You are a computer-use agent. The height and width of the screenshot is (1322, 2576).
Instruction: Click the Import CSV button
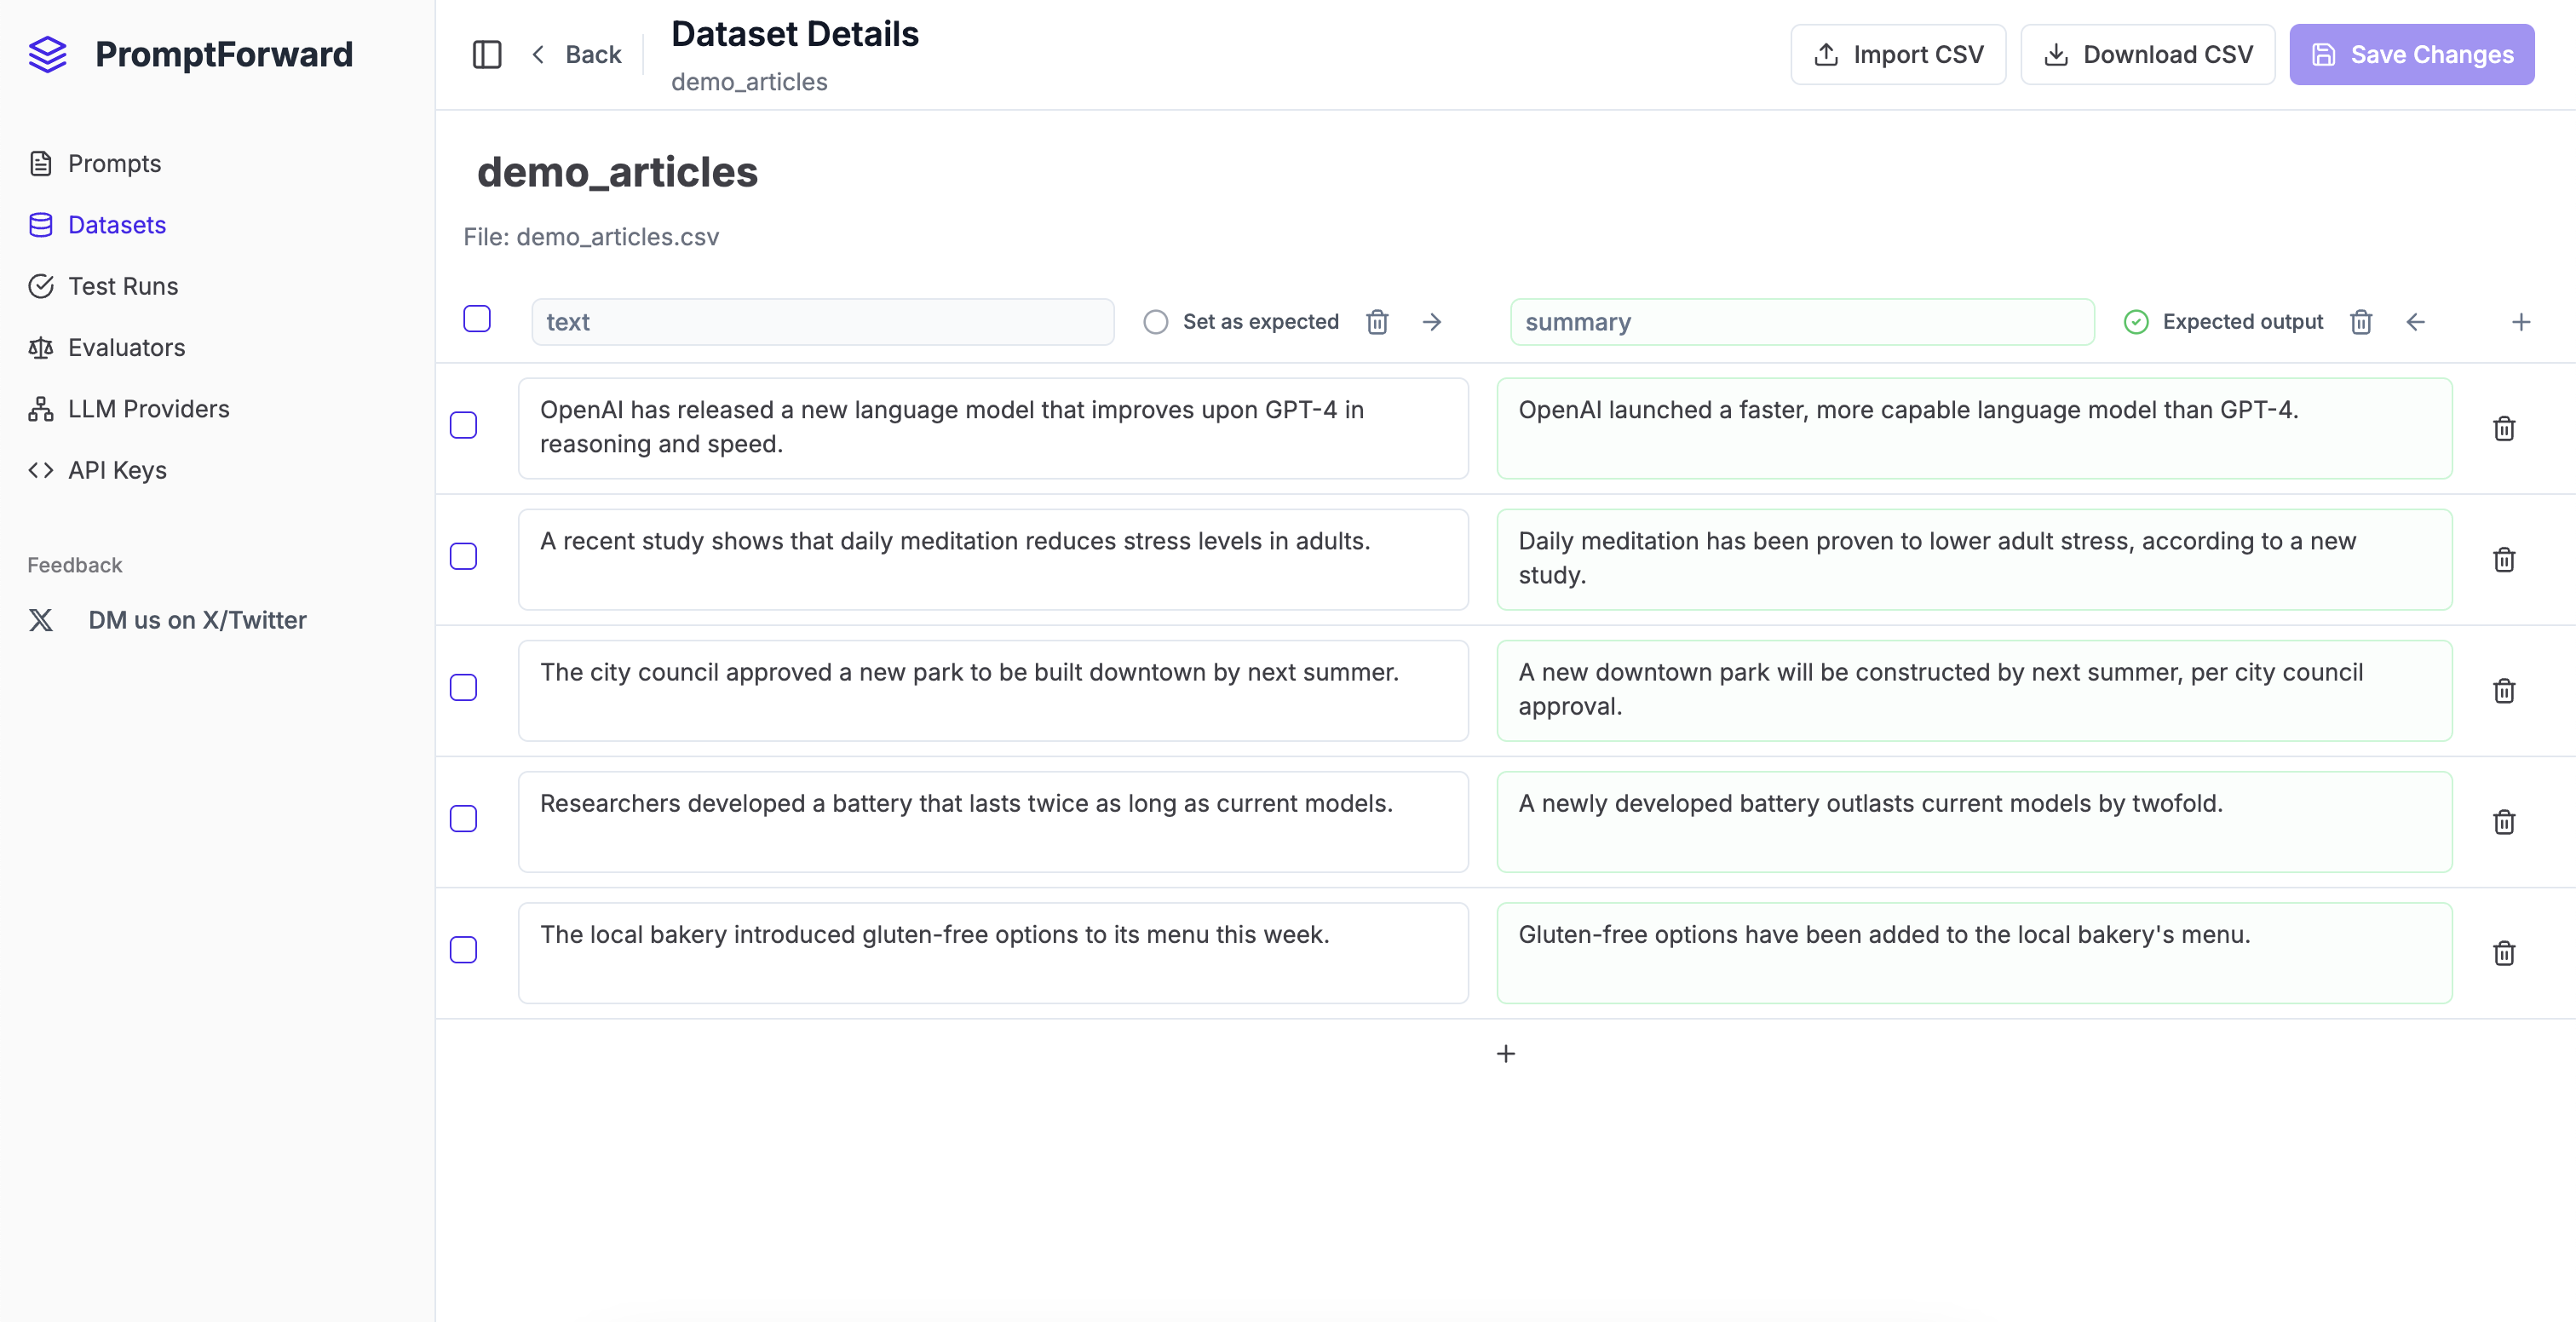click(1897, 54)
